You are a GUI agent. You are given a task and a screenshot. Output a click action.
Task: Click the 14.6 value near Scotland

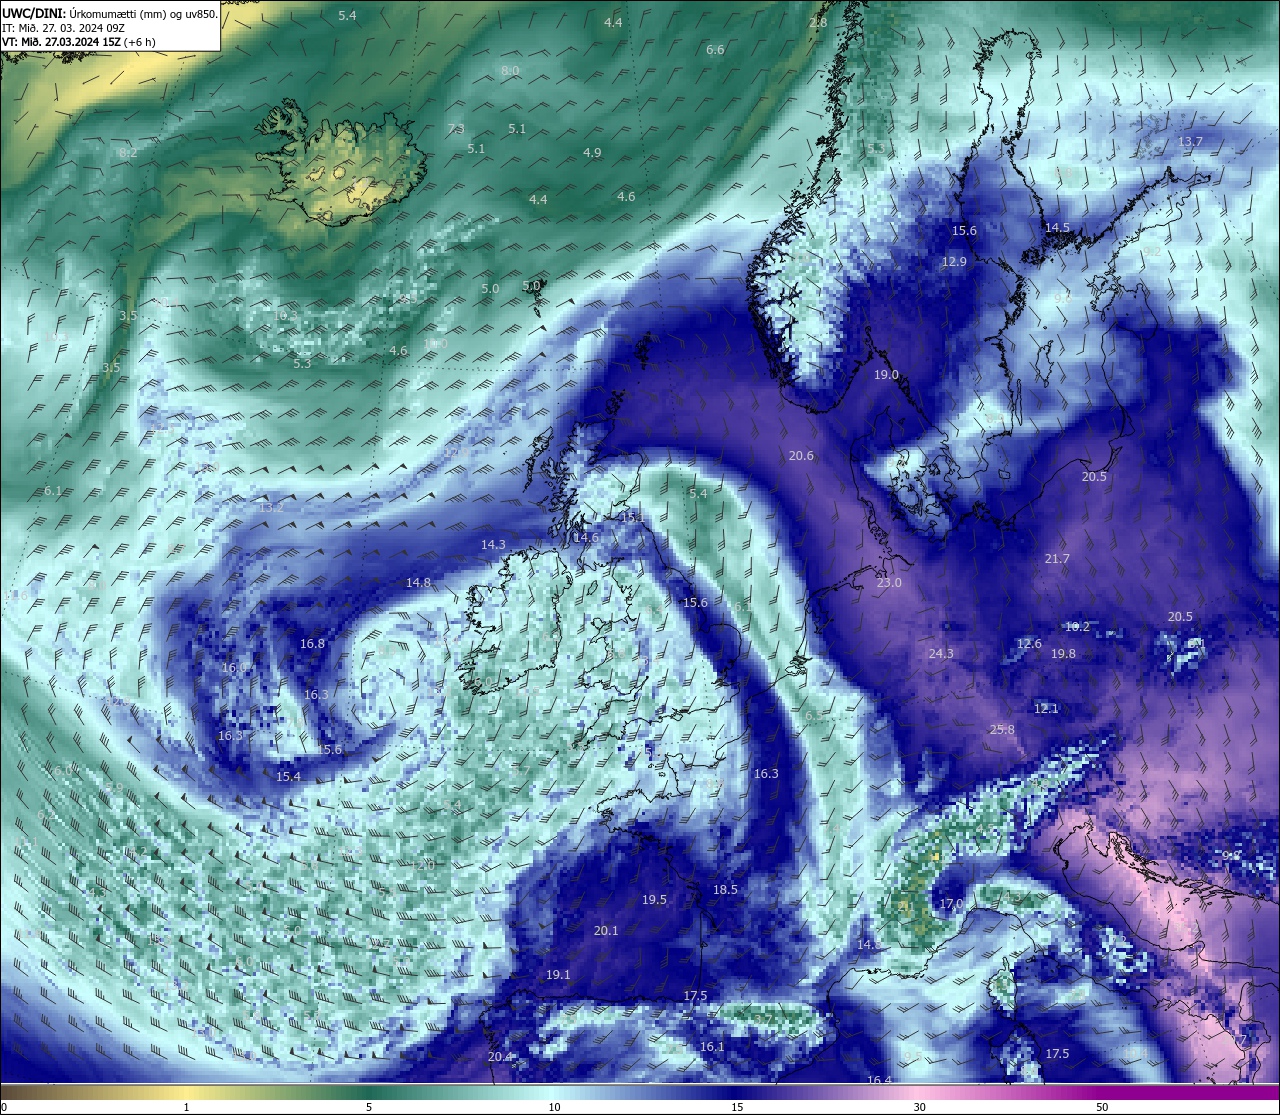tap(586, 537)
